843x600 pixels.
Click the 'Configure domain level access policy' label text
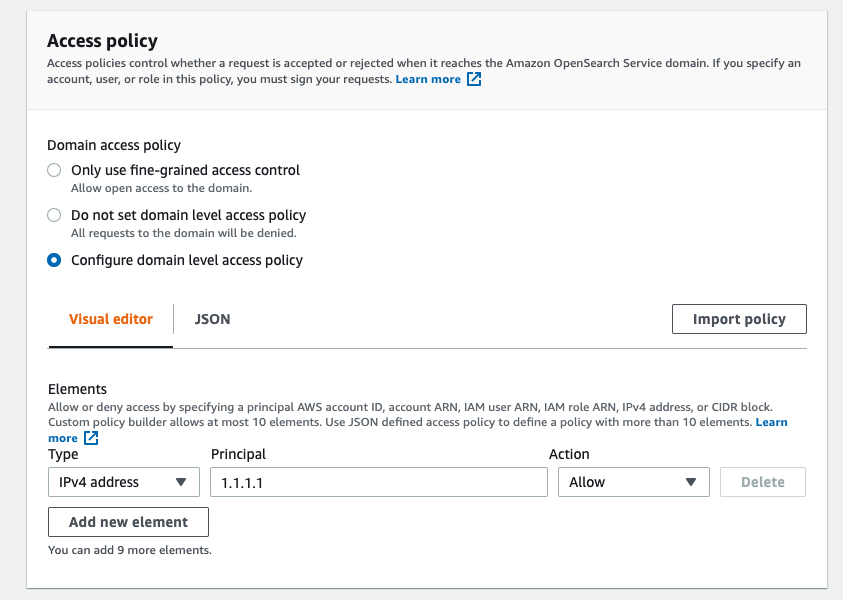[187, 260]
